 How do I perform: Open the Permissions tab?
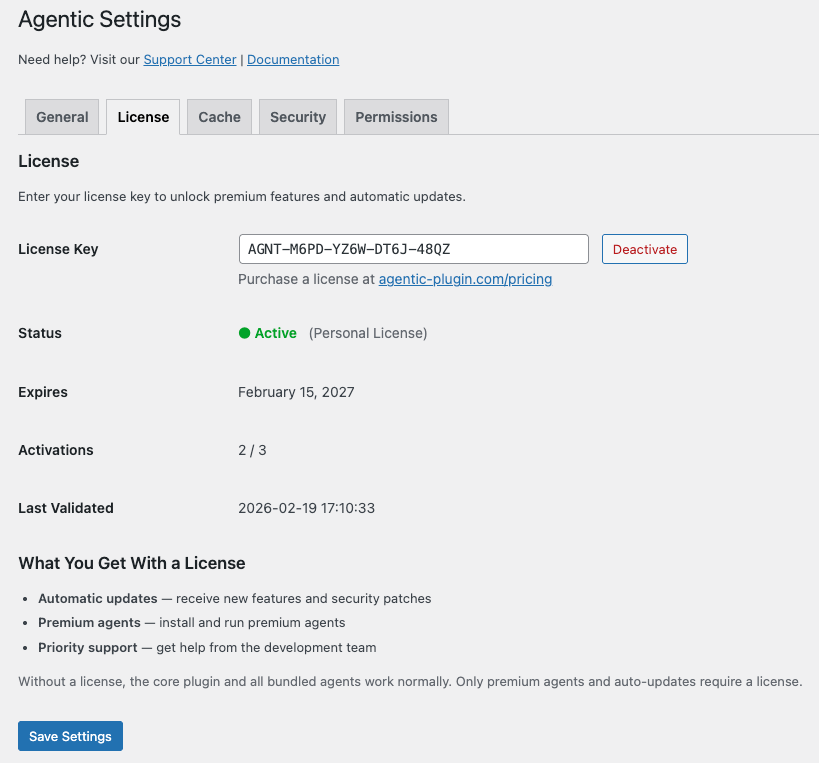pyautogui.click(x=396, y=116)
